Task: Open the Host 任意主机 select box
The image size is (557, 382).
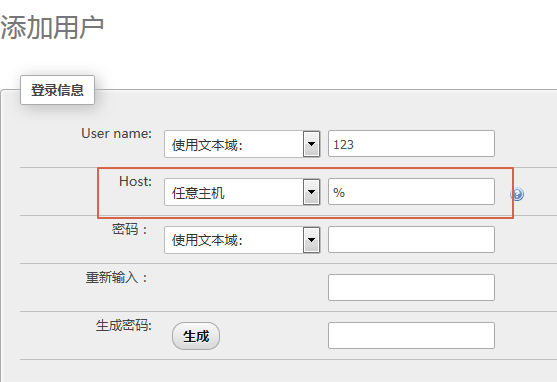Action: coord(242,192)
